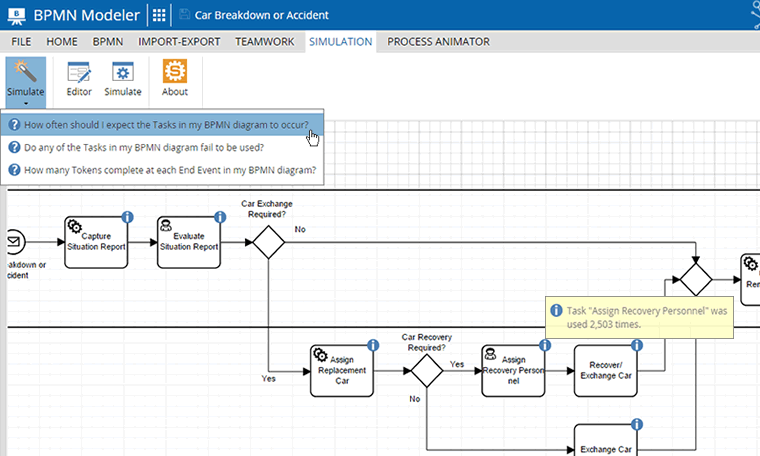Click the user icon in Assign Recovery Personnel
Viewport: 760px width, 456px height.
490,354
